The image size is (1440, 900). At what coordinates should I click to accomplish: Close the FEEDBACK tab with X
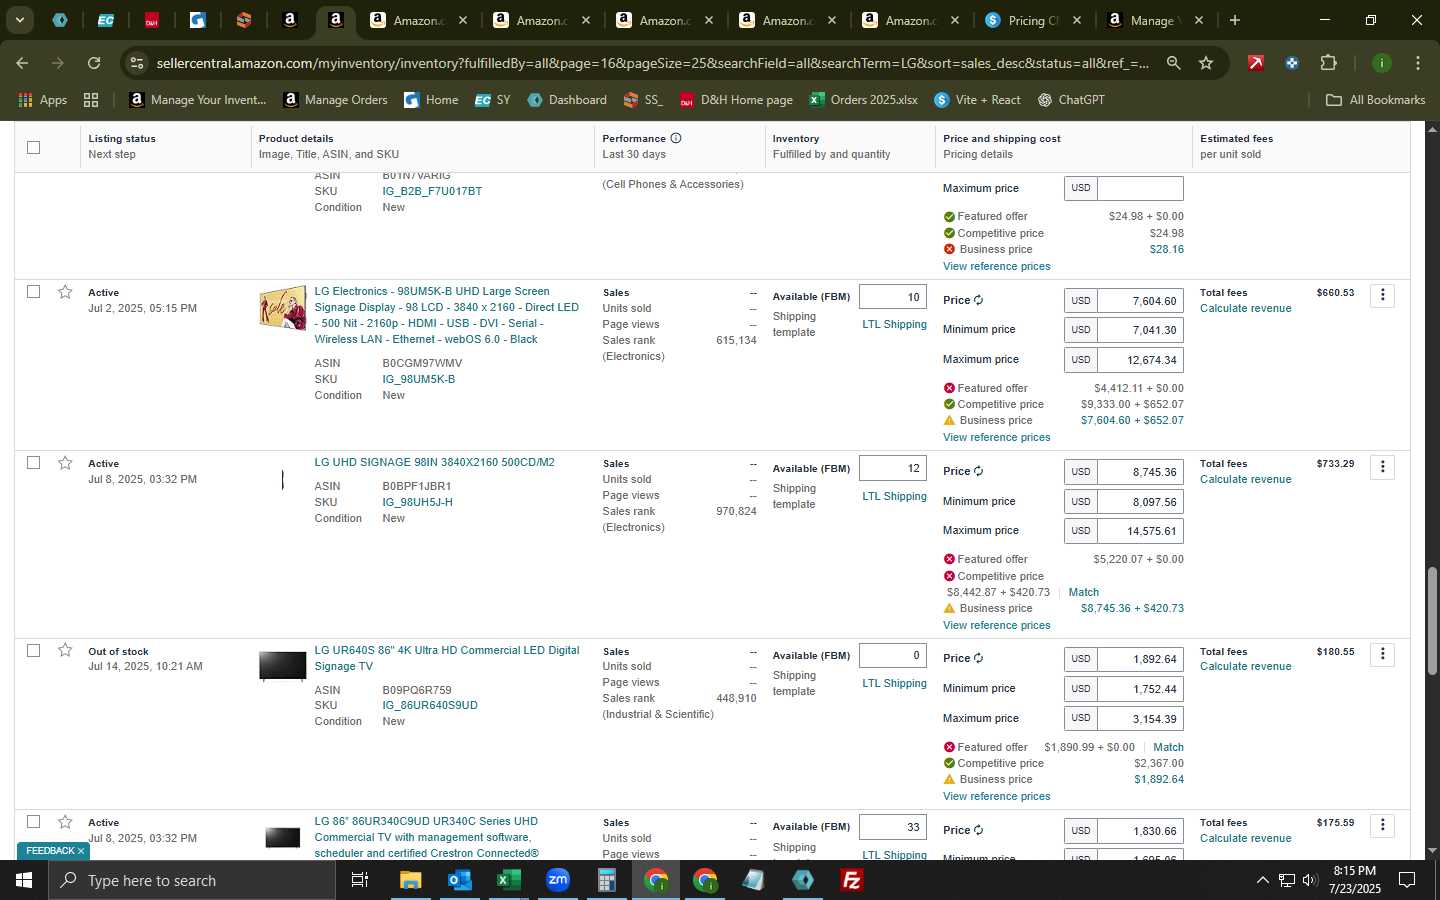[81, 851]
